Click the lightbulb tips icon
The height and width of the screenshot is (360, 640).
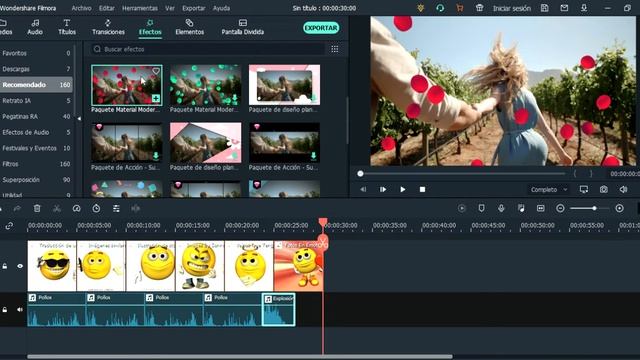tap(420, 8)
